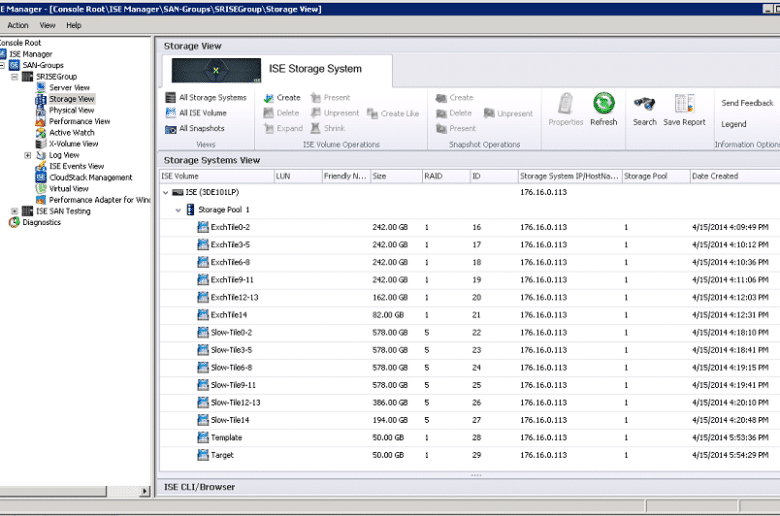780x516 pixels.
Task: Show All Storage Systems view
Action: pyautogui.click(x=206, y=98)
